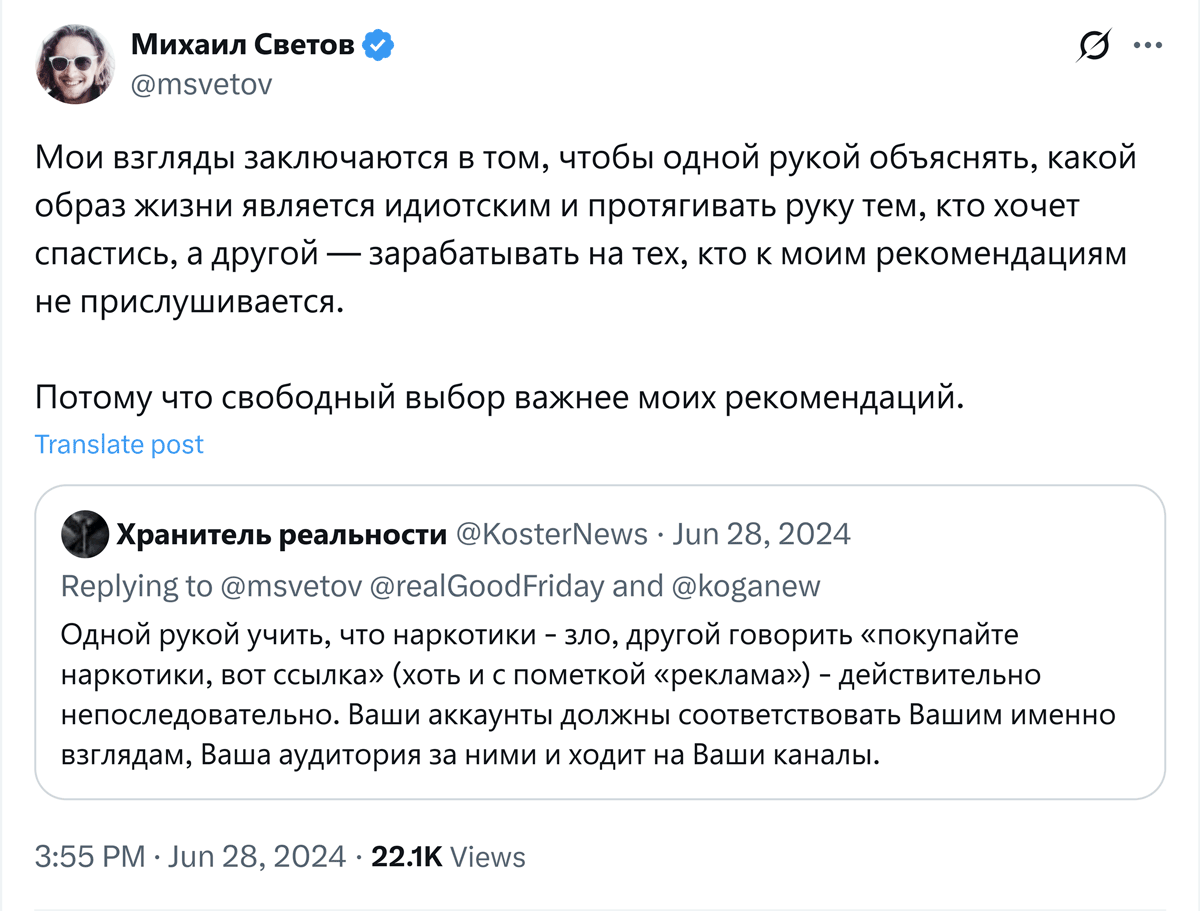This screenshot has width=1200, height=911.
Task: Click the Михаил Светов display name
Action: [243, 45]
